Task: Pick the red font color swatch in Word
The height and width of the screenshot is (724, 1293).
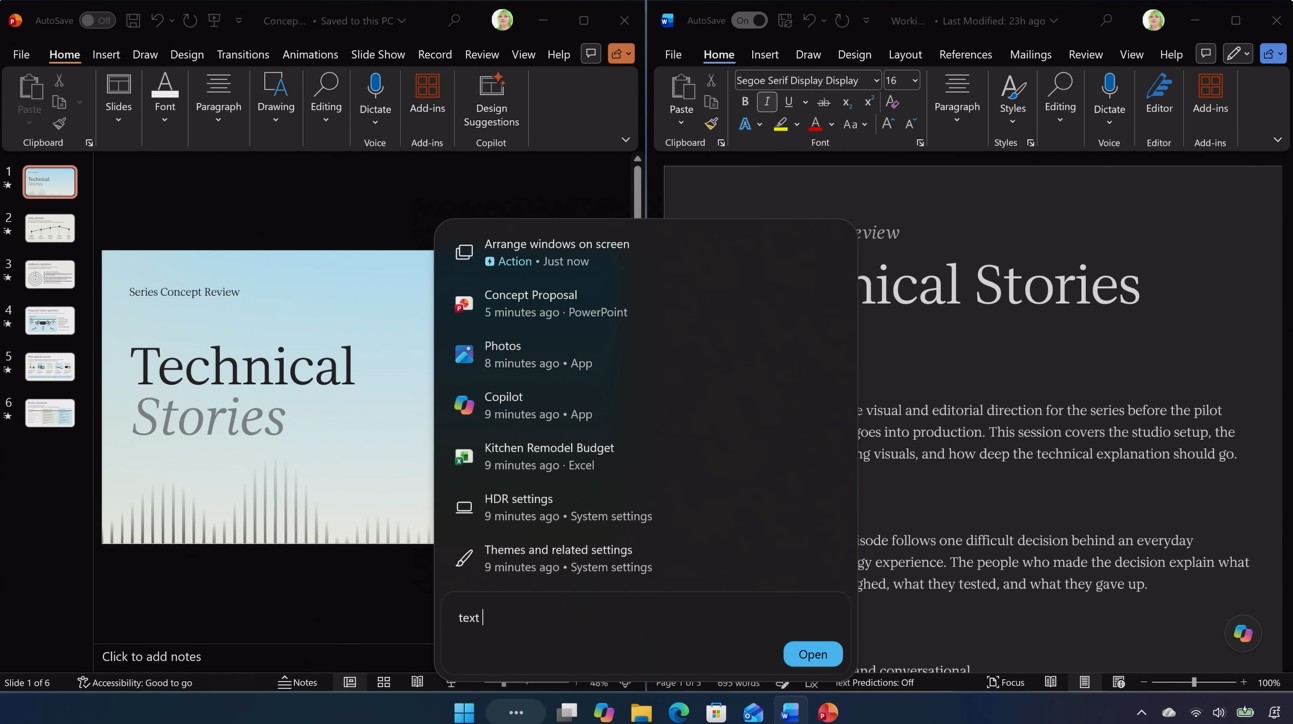Action: coord(815,124)
